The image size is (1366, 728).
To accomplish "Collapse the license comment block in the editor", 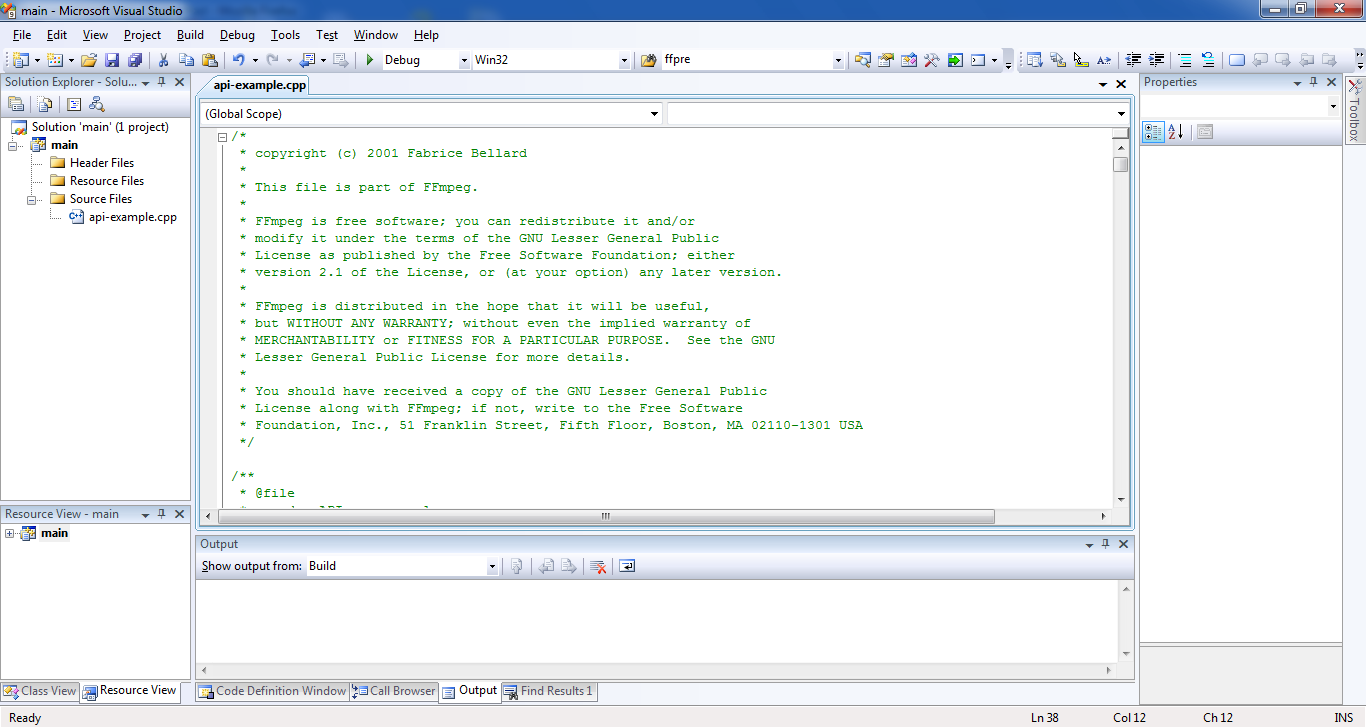I will 221,135.
